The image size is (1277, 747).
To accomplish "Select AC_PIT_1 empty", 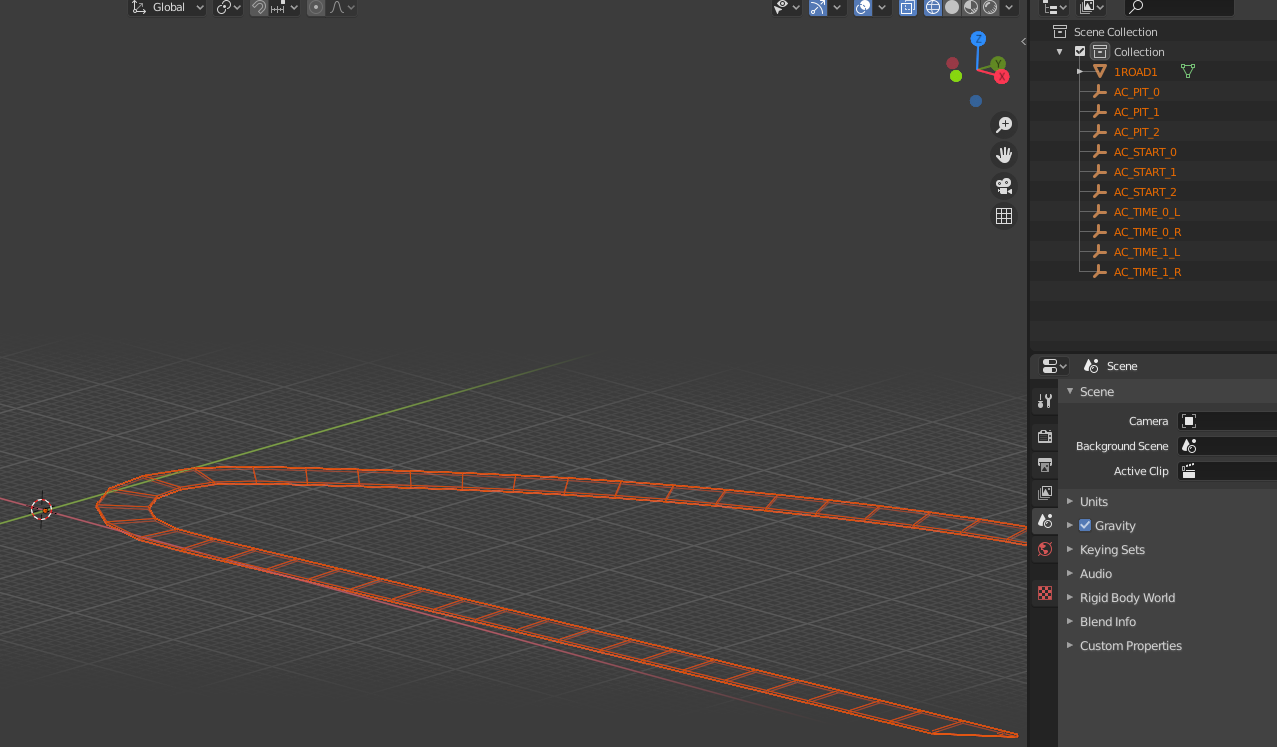I will pyautogui.click(x=1137, y=112).
